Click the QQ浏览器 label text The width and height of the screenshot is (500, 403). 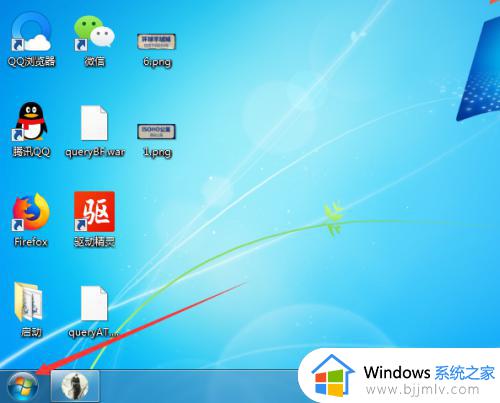[31, 61]
